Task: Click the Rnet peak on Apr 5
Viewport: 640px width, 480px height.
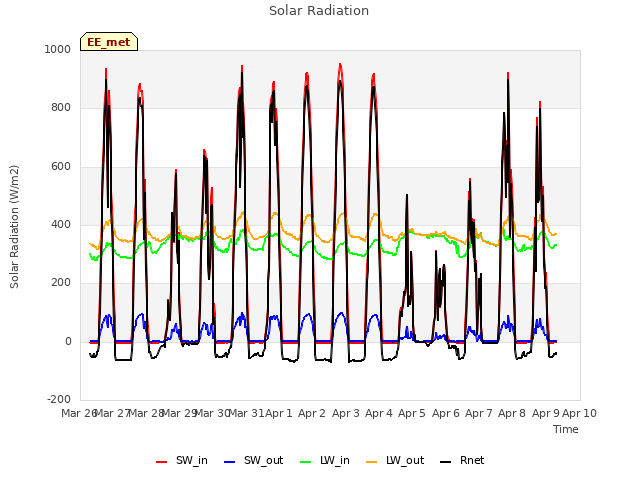Action: coord(407,195)
